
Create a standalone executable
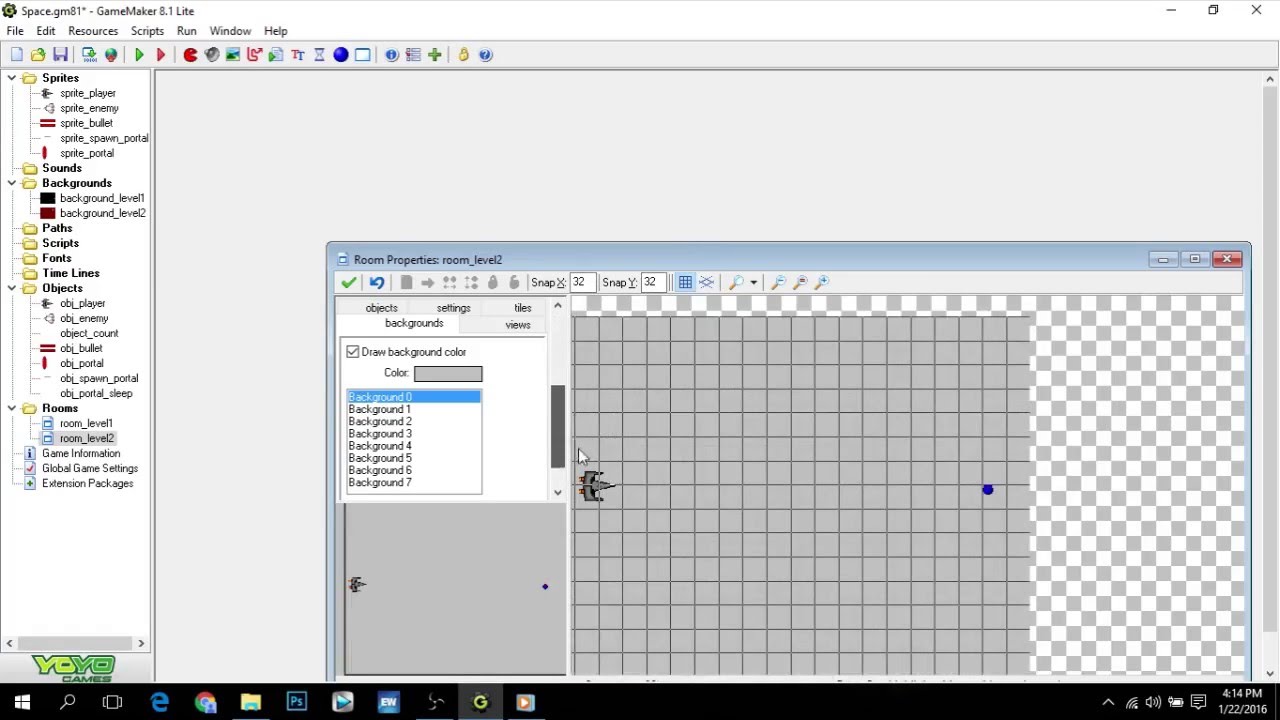pos(89,55)
